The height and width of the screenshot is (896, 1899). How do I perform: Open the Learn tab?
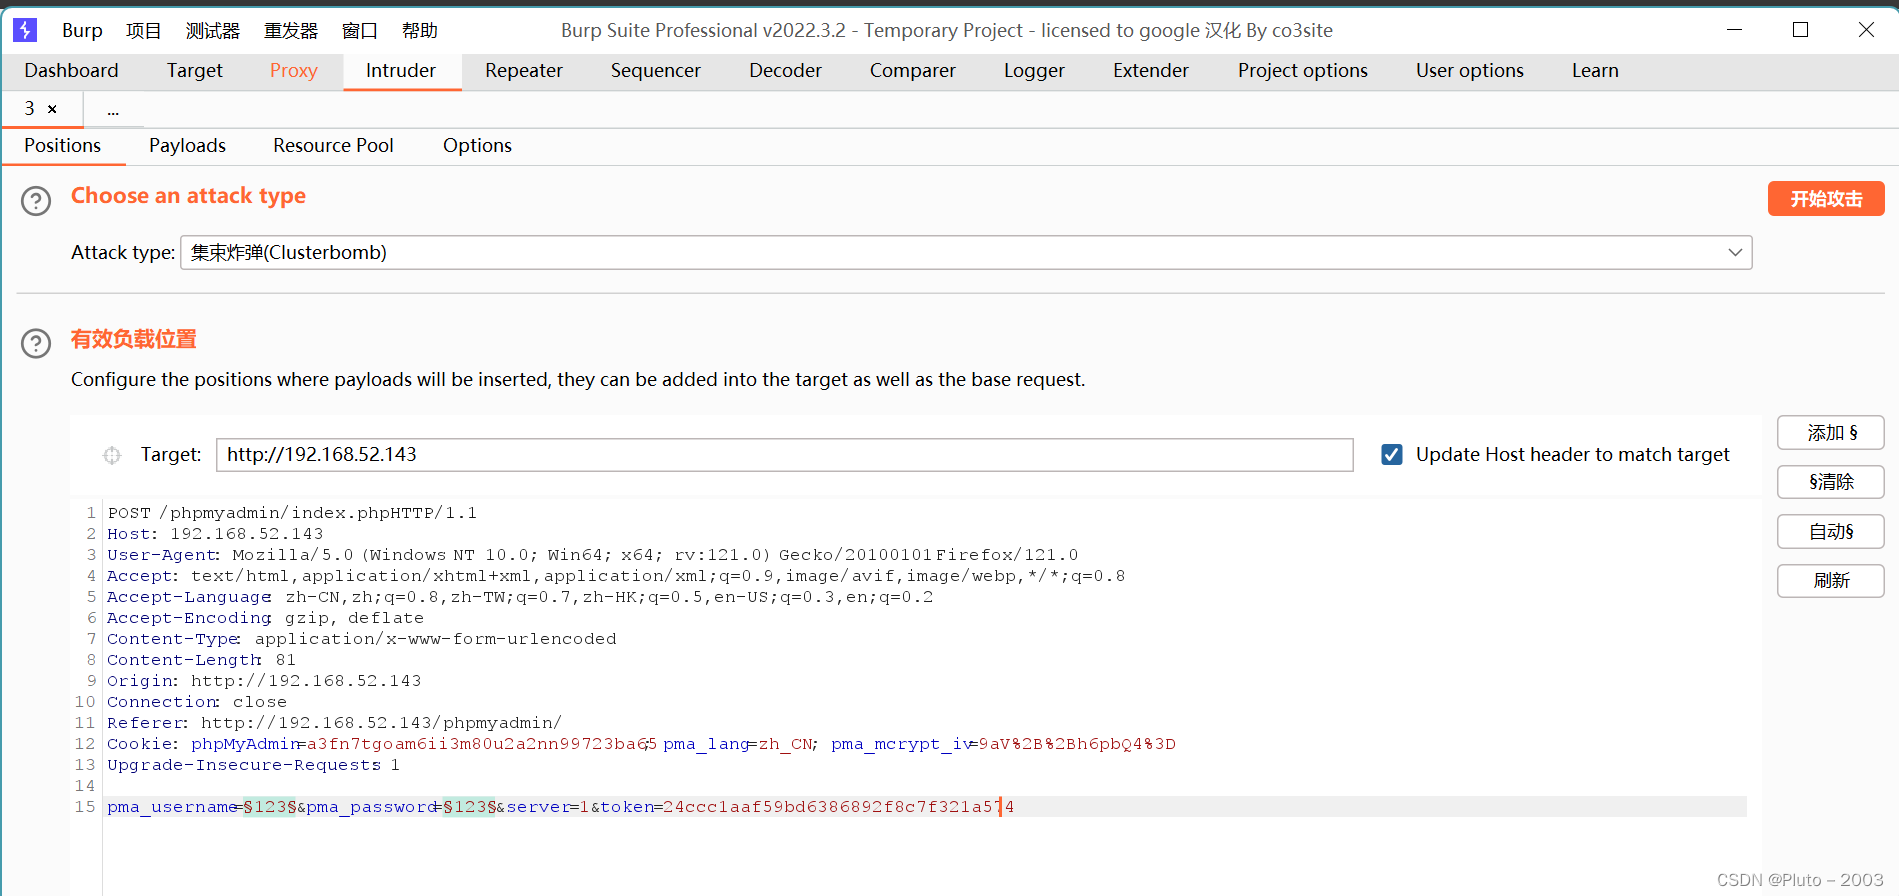(1594, 71)
